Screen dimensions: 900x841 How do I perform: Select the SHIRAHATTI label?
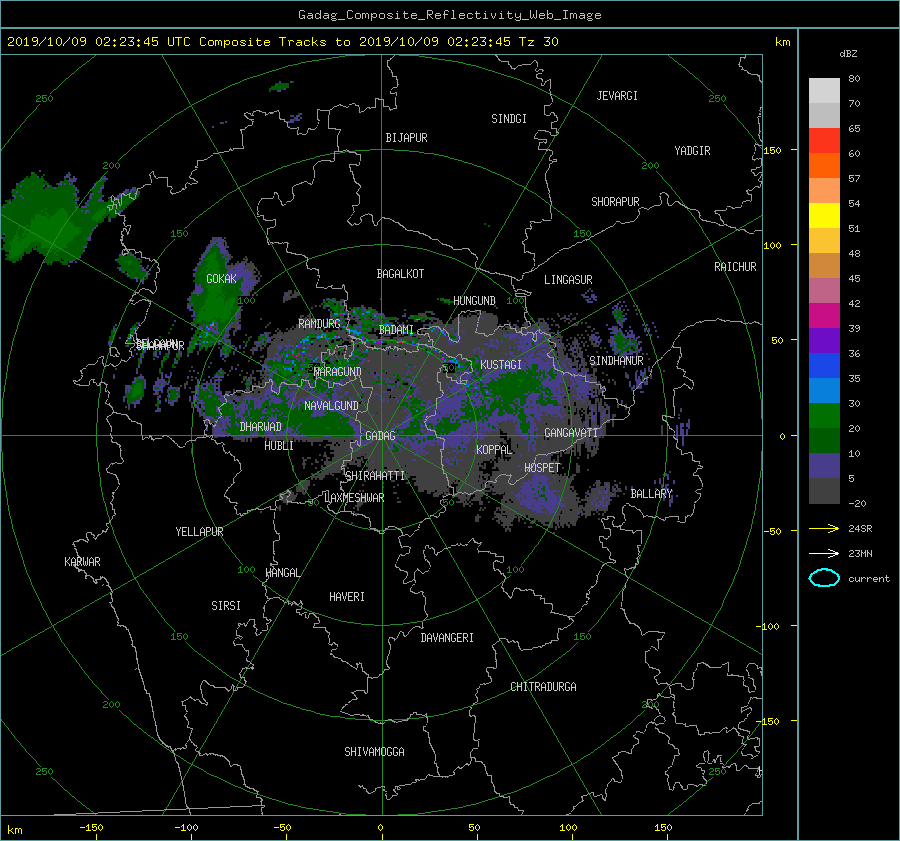tap(375, 476)
